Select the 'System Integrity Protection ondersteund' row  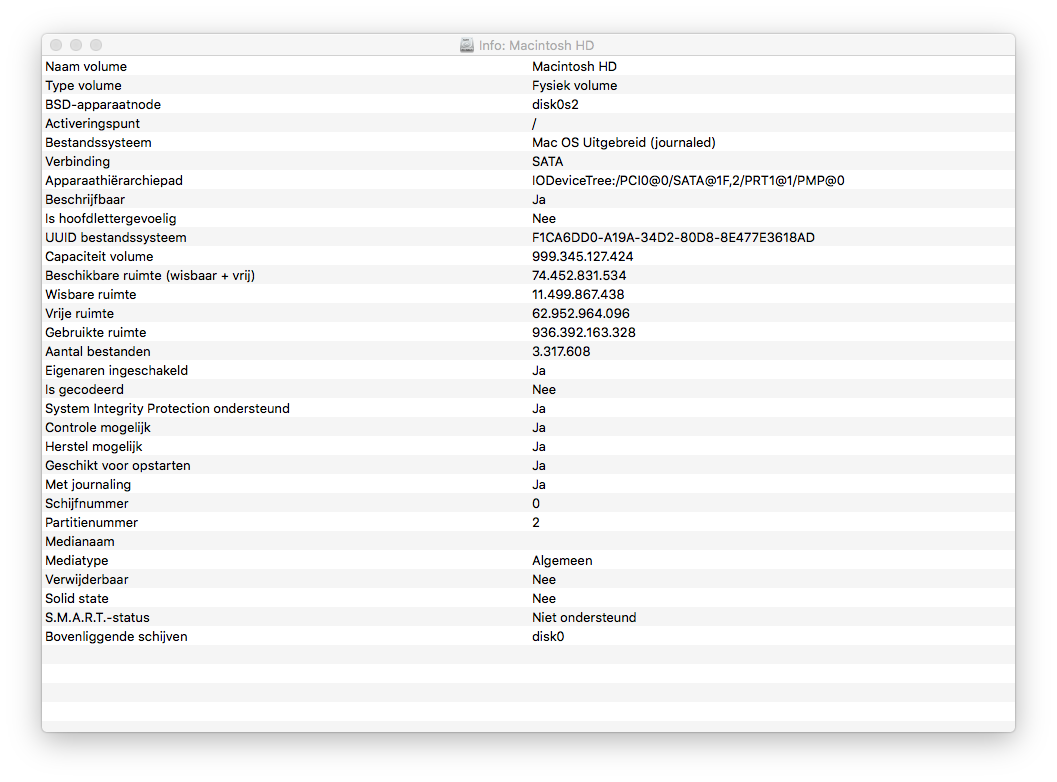point(528,409)
